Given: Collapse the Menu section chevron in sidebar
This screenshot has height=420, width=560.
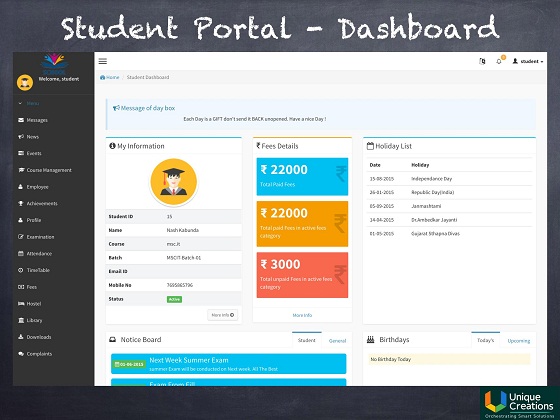Looking at the screenshot, I should click(x=20, y=103).
